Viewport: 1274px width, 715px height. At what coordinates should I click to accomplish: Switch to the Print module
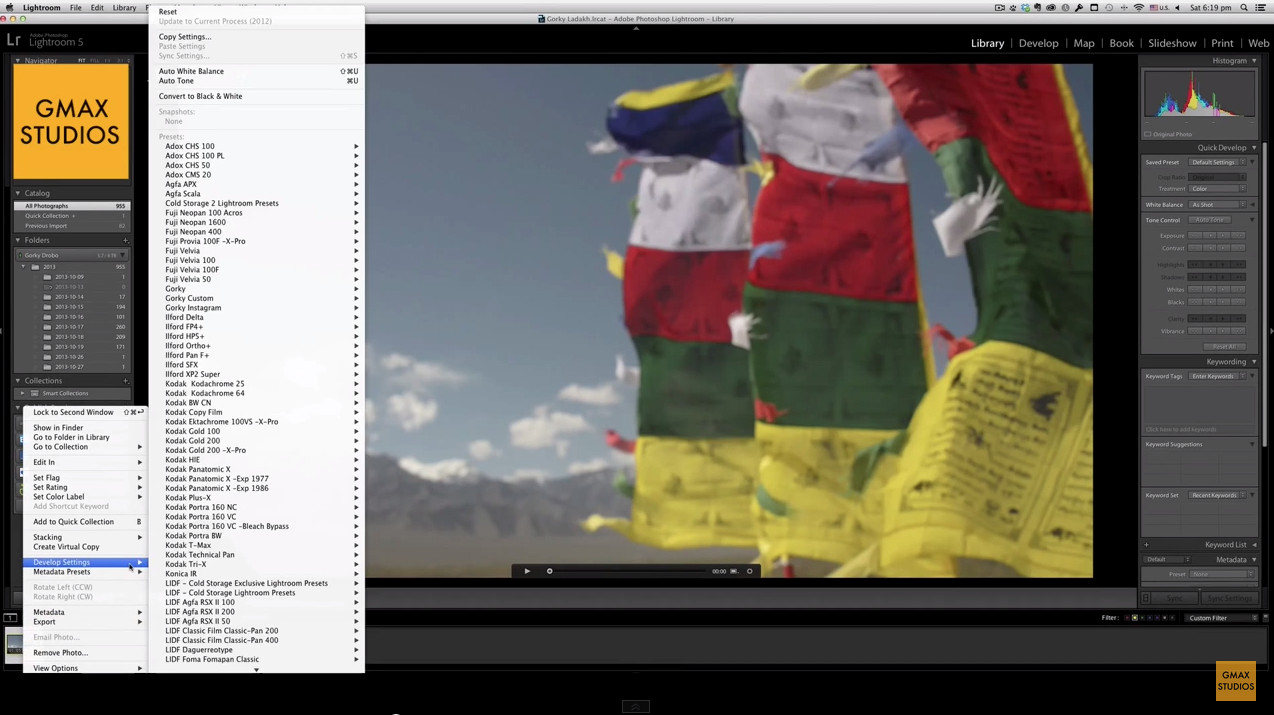(x=1222, y=43)
